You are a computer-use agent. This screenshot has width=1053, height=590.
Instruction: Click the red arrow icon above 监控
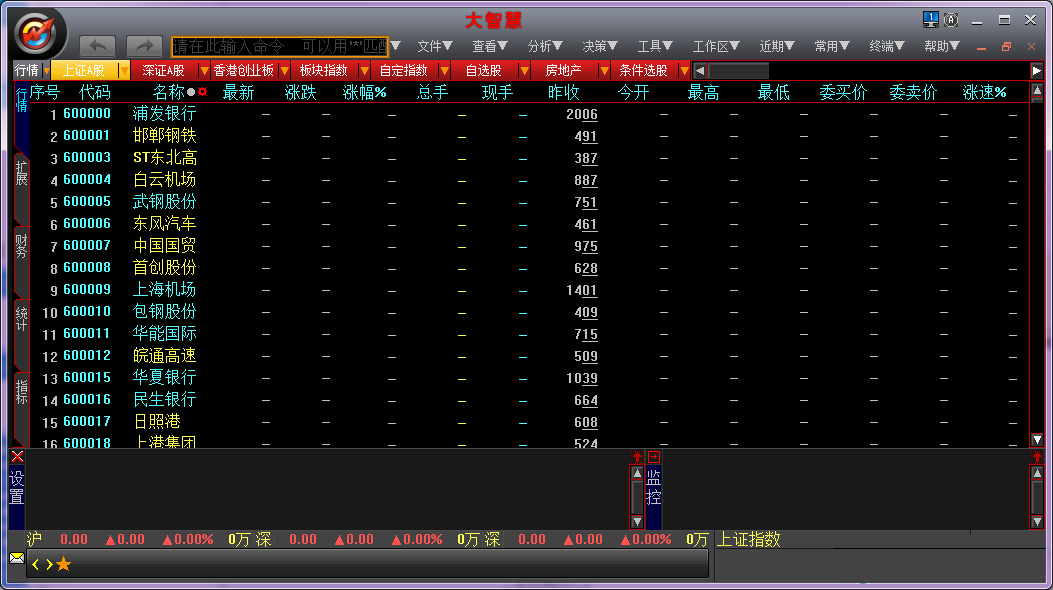tap(653, 457)
